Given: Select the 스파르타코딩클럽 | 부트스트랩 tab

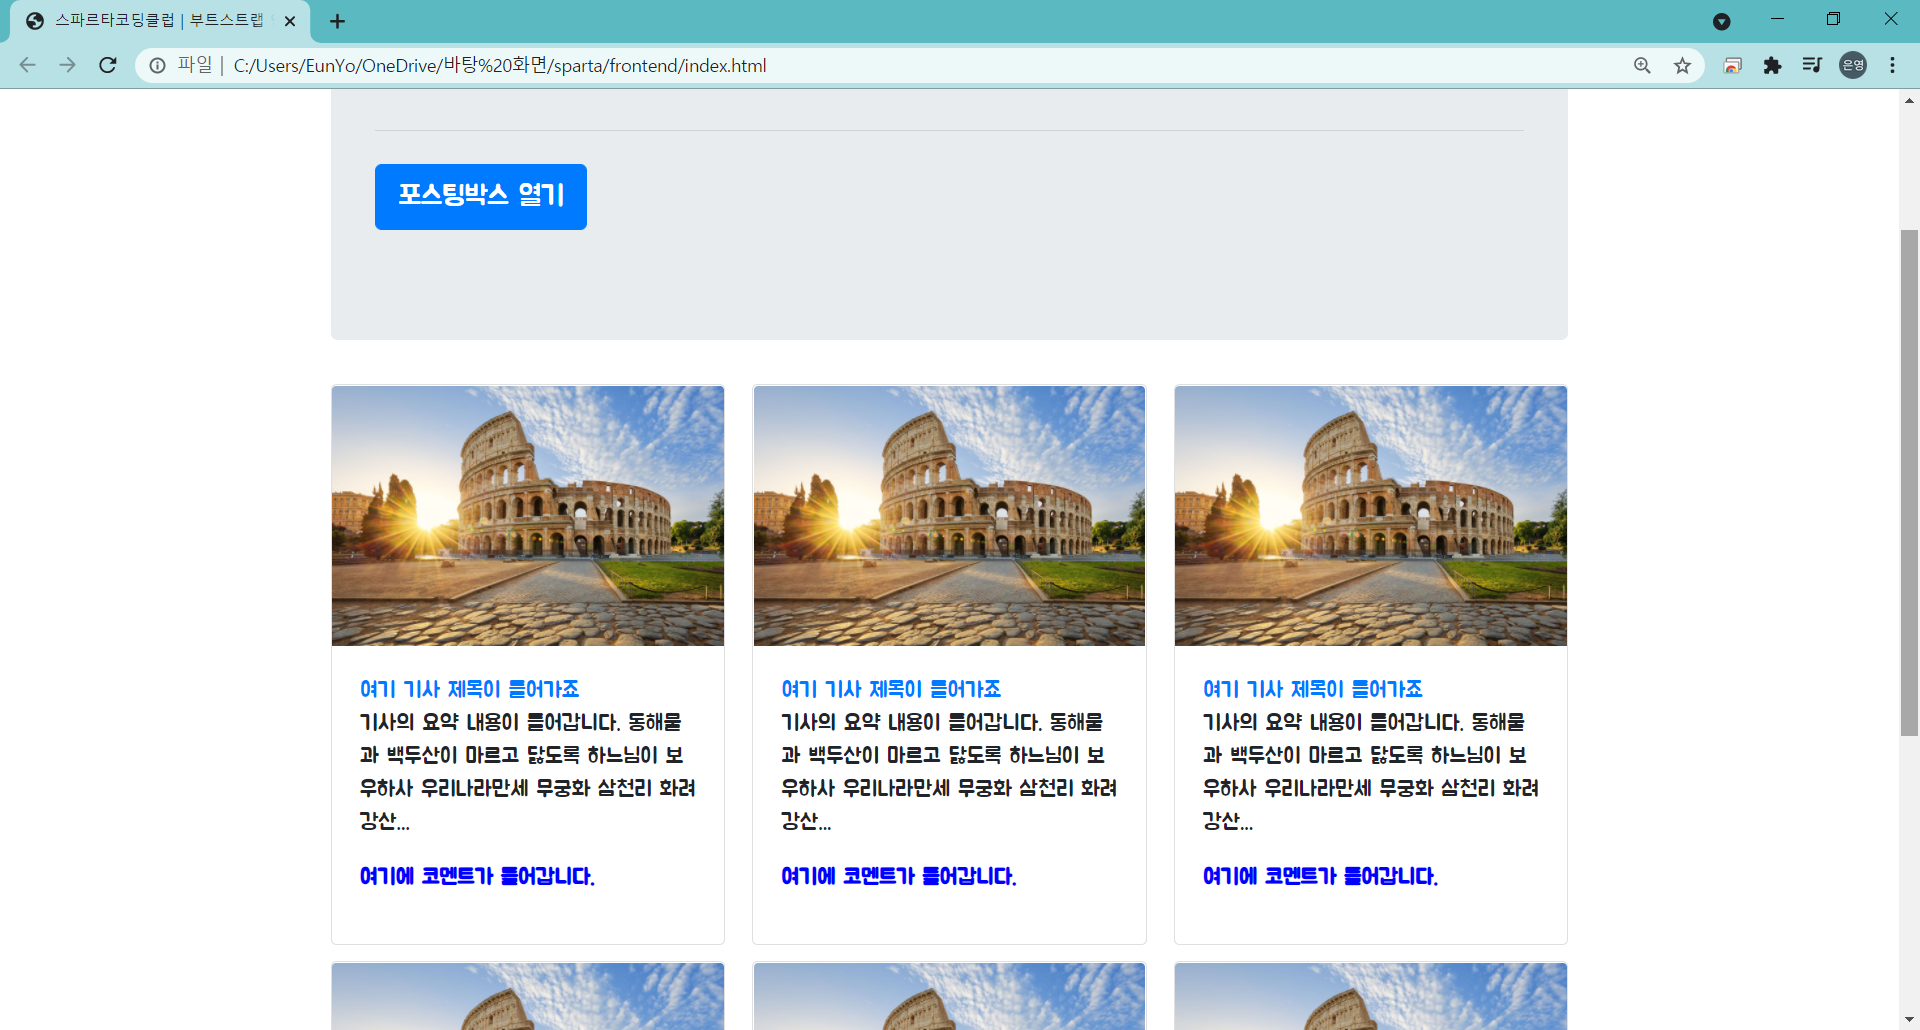Looking at the screenshot, I should coord(160,21).
